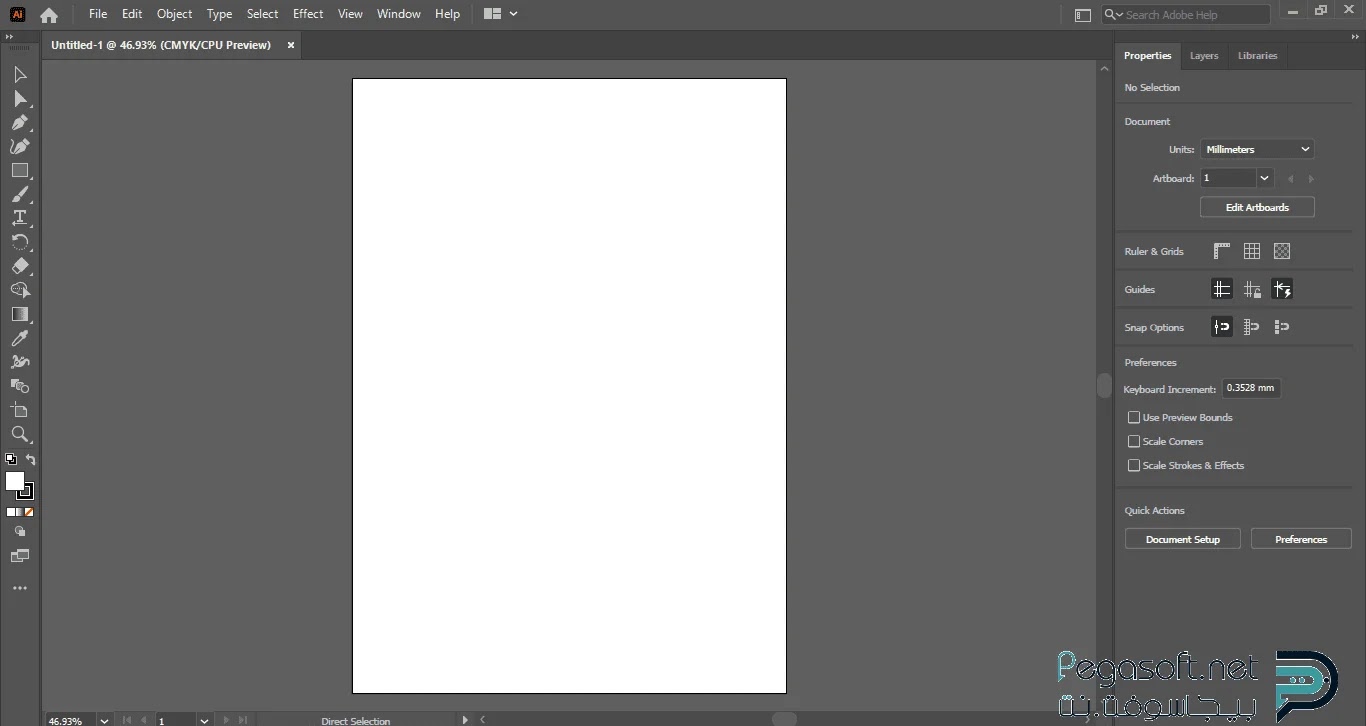Toggle lock guides icon
The height and width of the screenshot is (726, 1366).
[x=1252, y=289]
